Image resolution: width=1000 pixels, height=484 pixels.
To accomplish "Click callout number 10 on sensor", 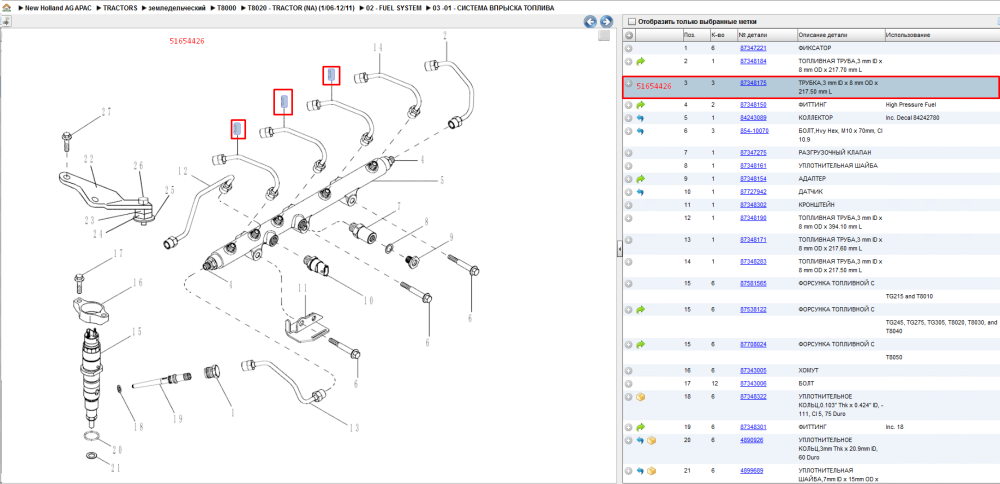I will pos(368,301).
